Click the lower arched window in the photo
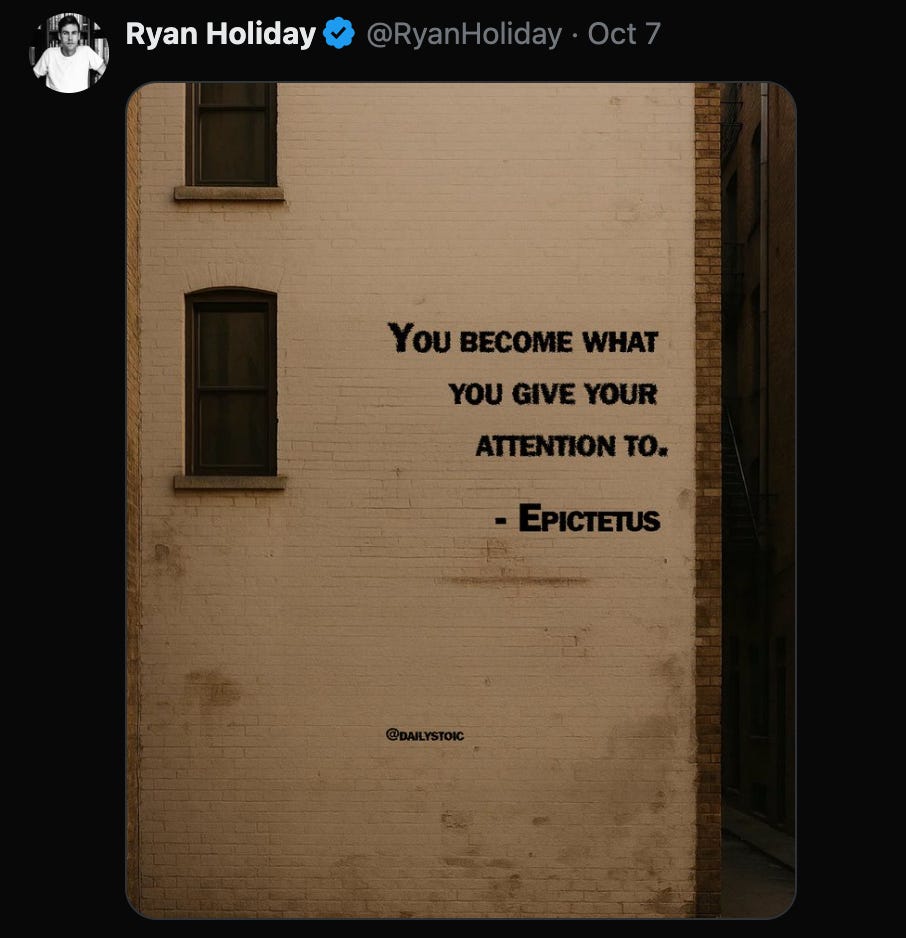This screenshot has height=938, width=906. [231, 382]
